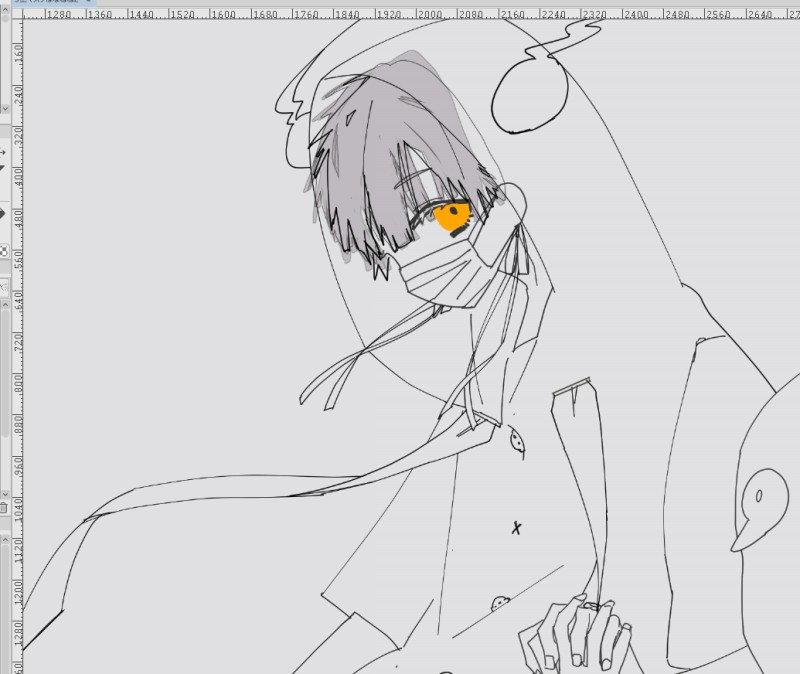This screenshot has width=800, height=674.
Task: Click the top panel's scroll-up arrow
Action: [x=5, y=9]
